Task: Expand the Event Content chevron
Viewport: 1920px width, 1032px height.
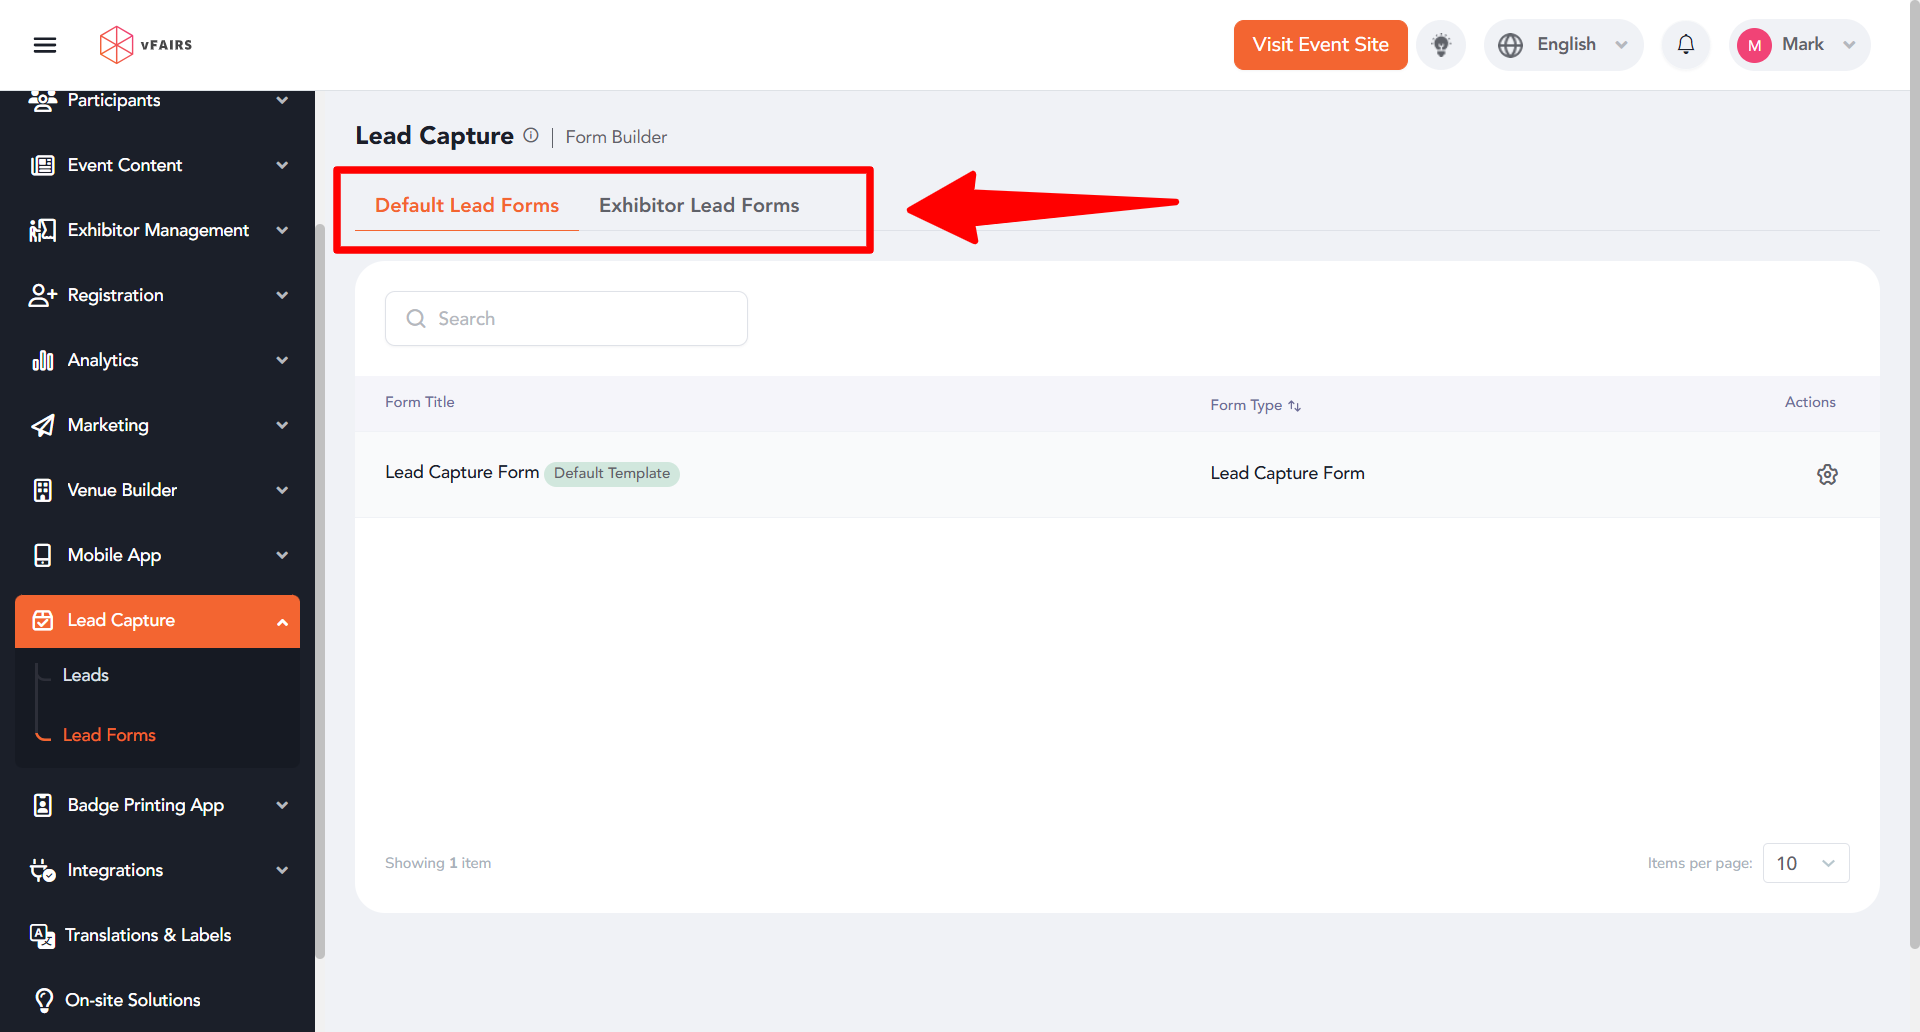Action: click(x=282, y=165)
